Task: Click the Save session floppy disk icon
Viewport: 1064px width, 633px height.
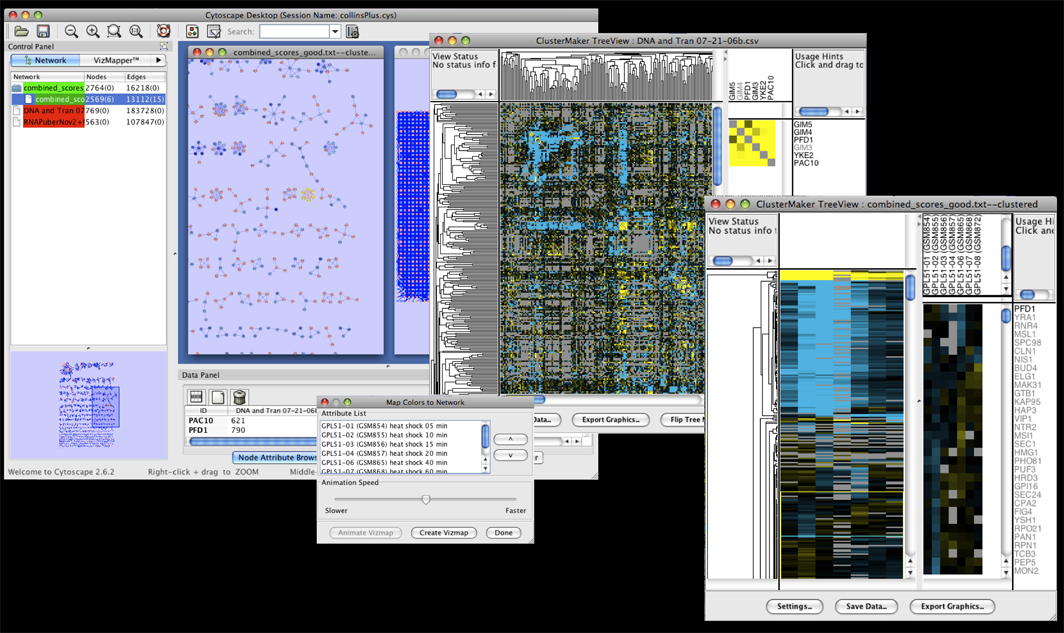Action: (43, 32)
